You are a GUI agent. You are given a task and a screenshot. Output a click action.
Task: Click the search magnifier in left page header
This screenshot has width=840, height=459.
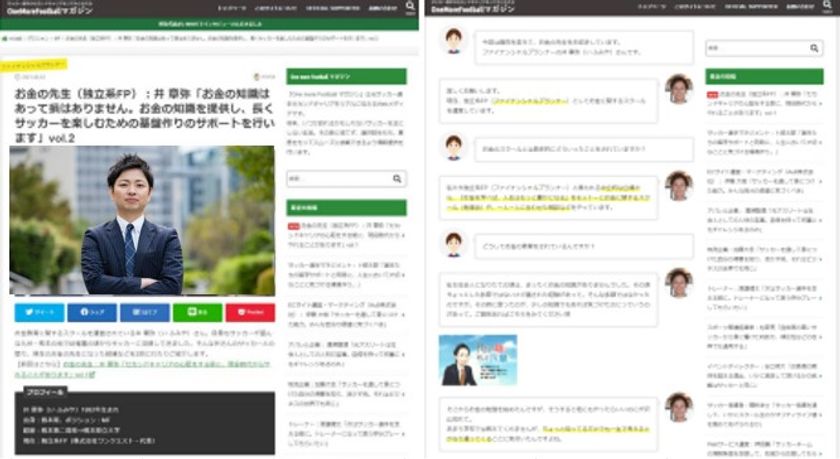click(410, 7)
